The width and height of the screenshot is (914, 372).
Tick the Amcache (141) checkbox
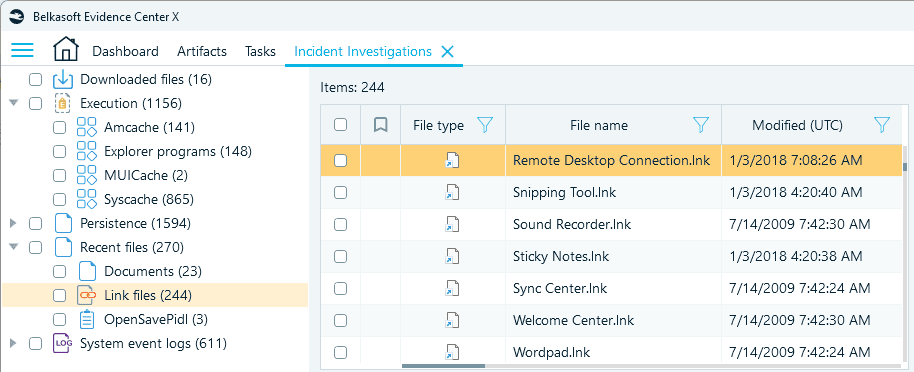click(x=59, y=128)
